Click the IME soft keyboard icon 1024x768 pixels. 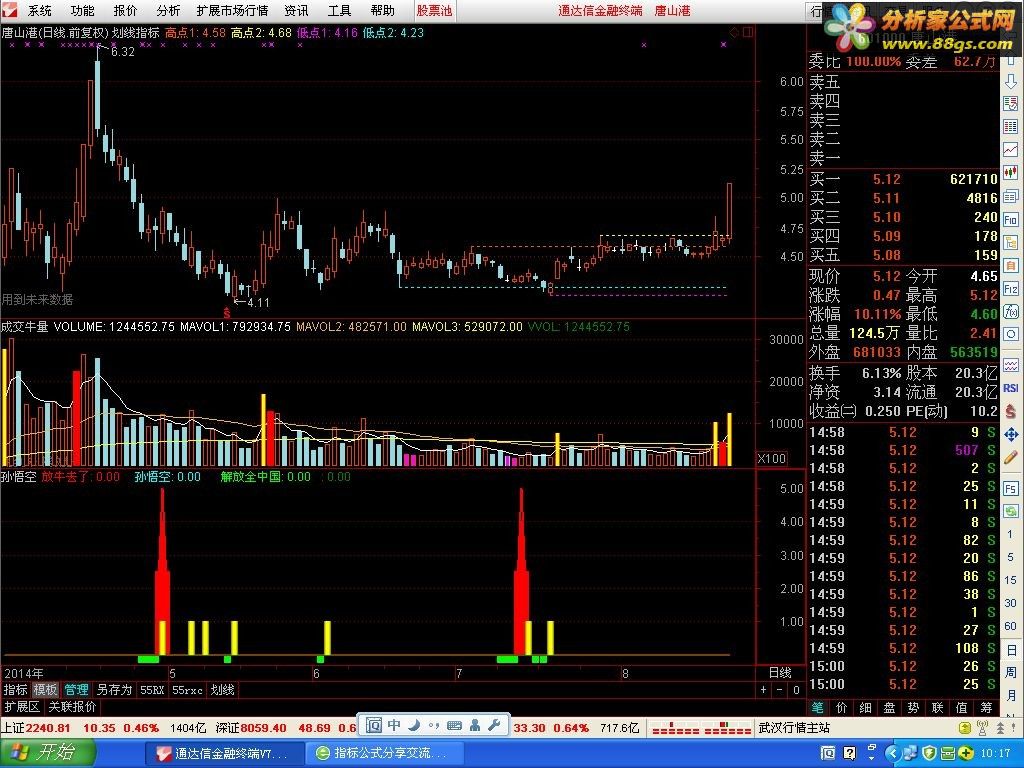[x=455, y=725]
